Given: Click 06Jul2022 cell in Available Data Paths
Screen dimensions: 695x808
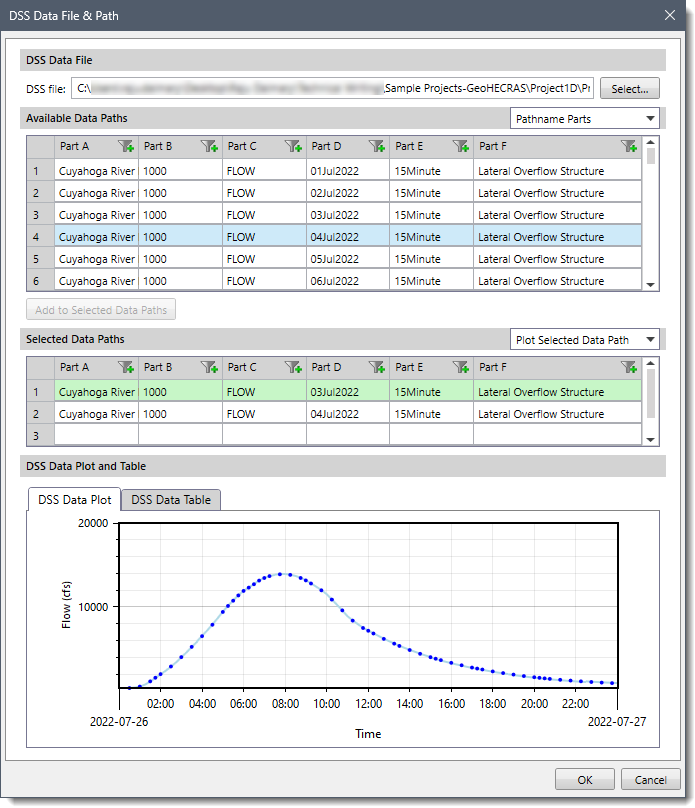Looking at the screenshot, I should click(x=348, y=281).
